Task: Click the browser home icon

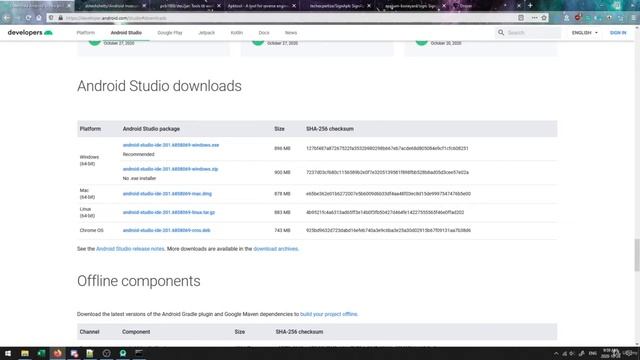Action: point(39,18)
